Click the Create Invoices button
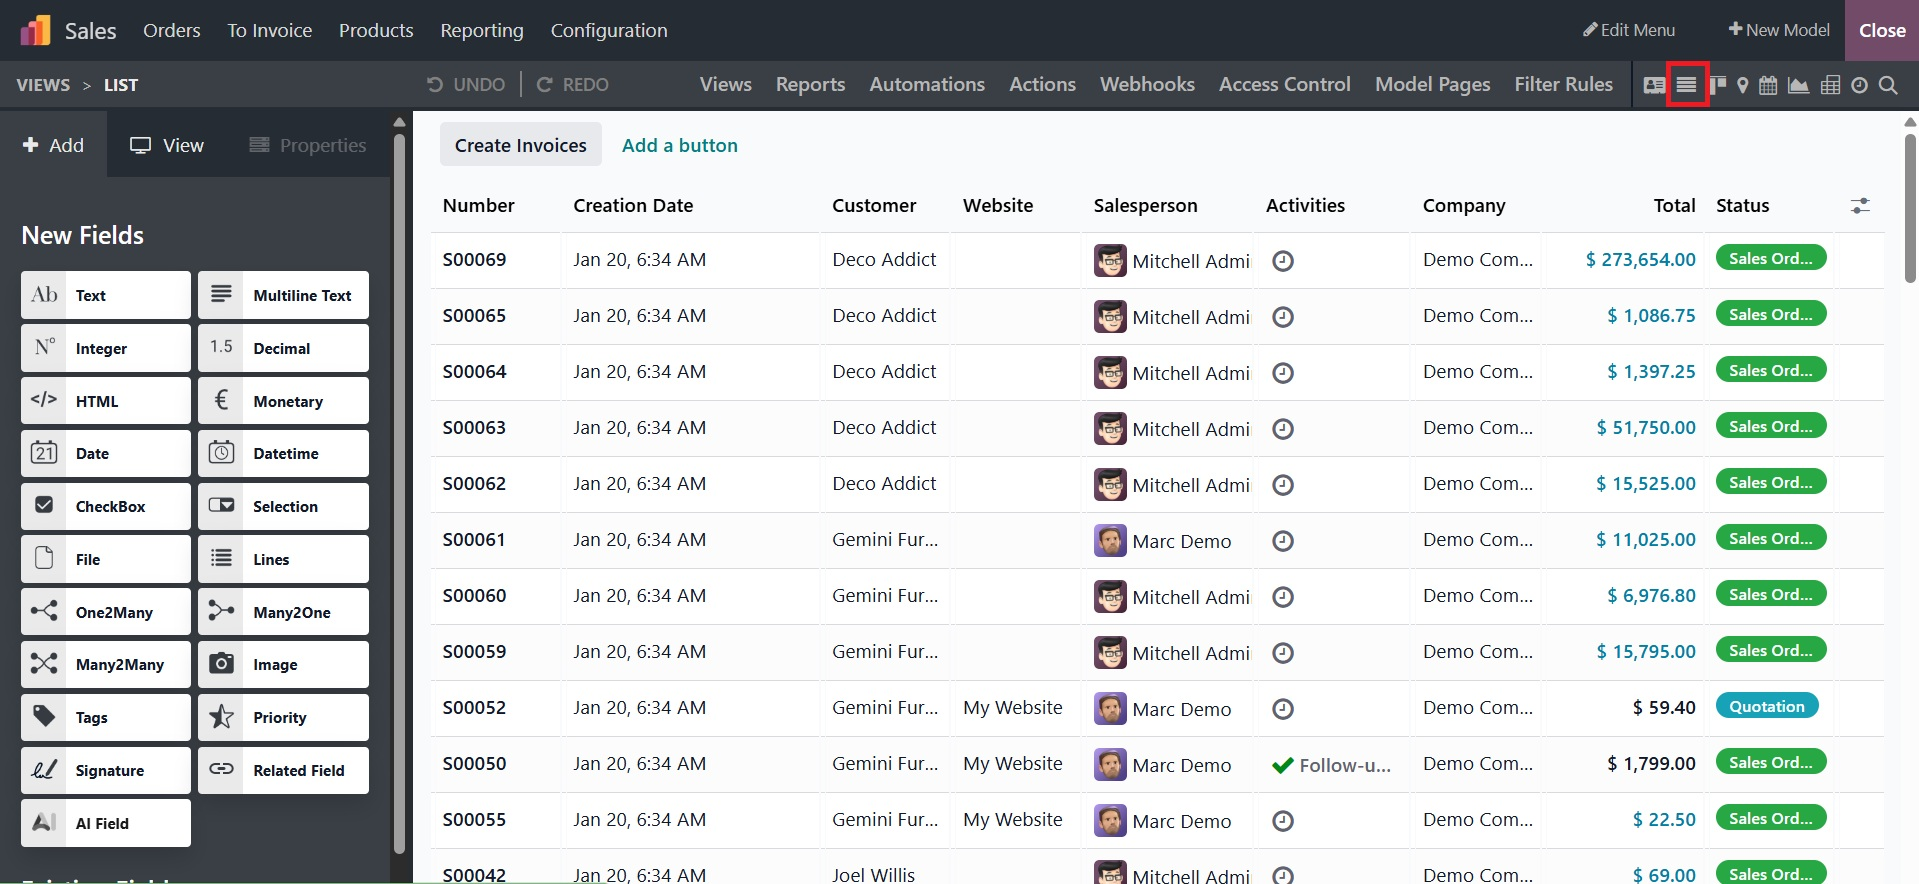Image resolution: width=1919 pixels, height=884 pixels. click(521, 145)
